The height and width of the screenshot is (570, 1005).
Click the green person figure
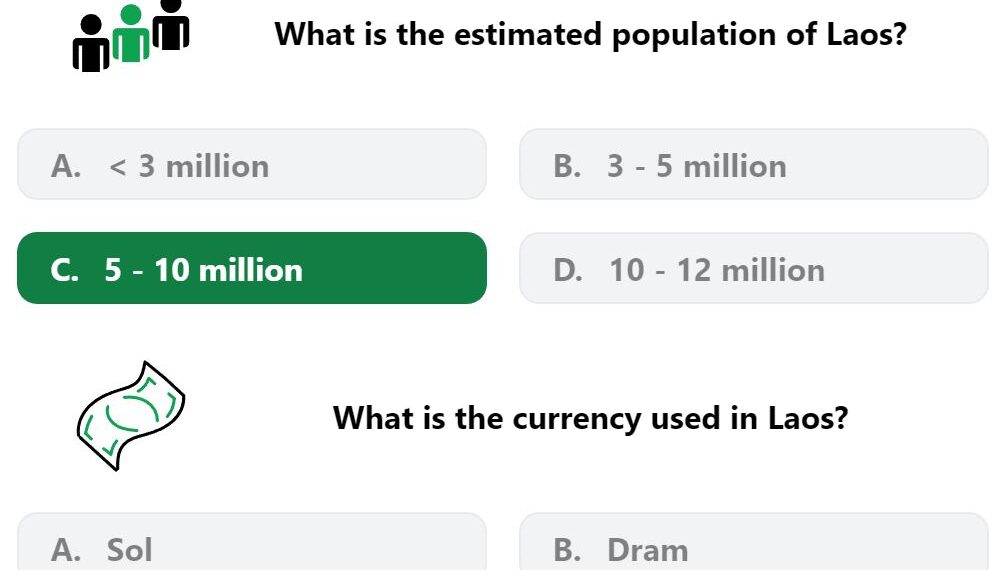pos(131,33)
